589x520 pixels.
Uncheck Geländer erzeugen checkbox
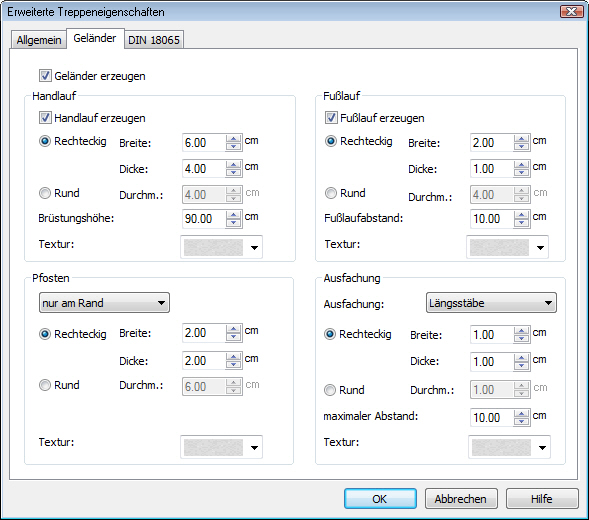45,76
